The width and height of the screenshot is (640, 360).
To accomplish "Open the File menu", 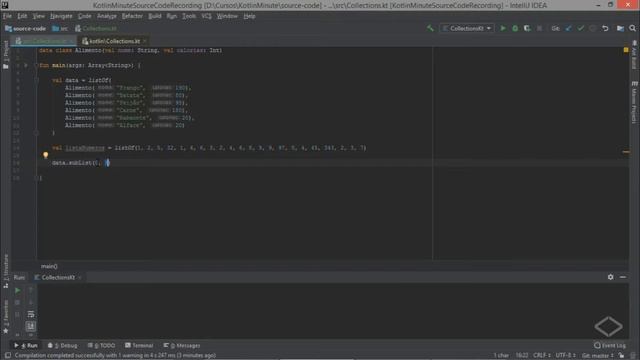I will point(7,16).
